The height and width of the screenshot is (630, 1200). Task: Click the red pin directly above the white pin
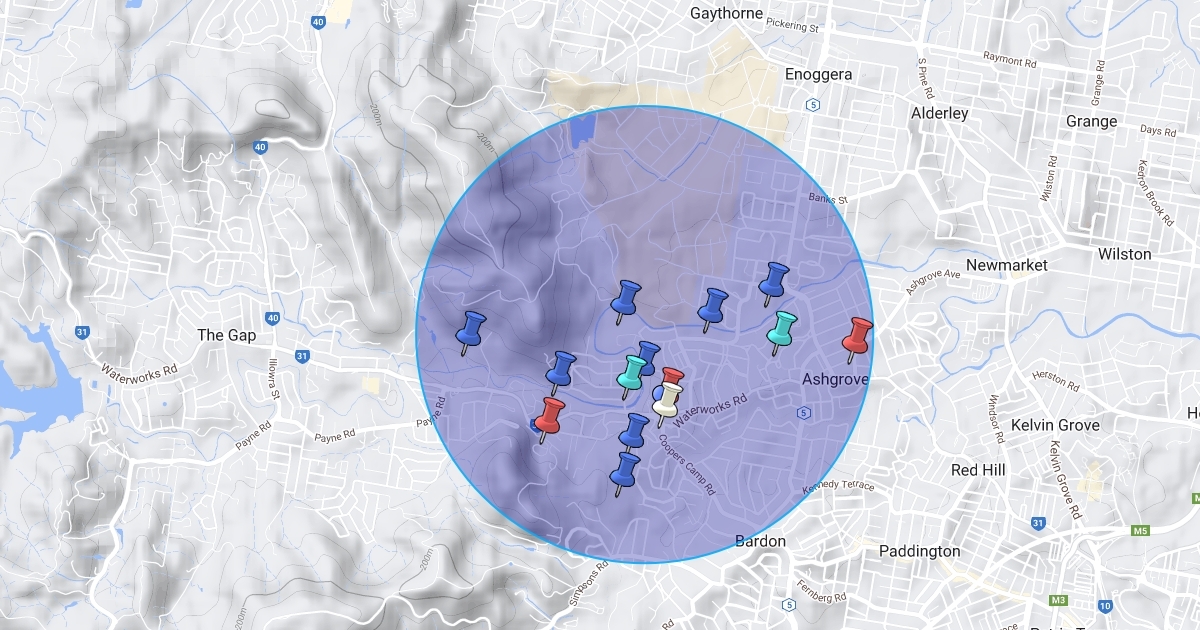(673, 377)
